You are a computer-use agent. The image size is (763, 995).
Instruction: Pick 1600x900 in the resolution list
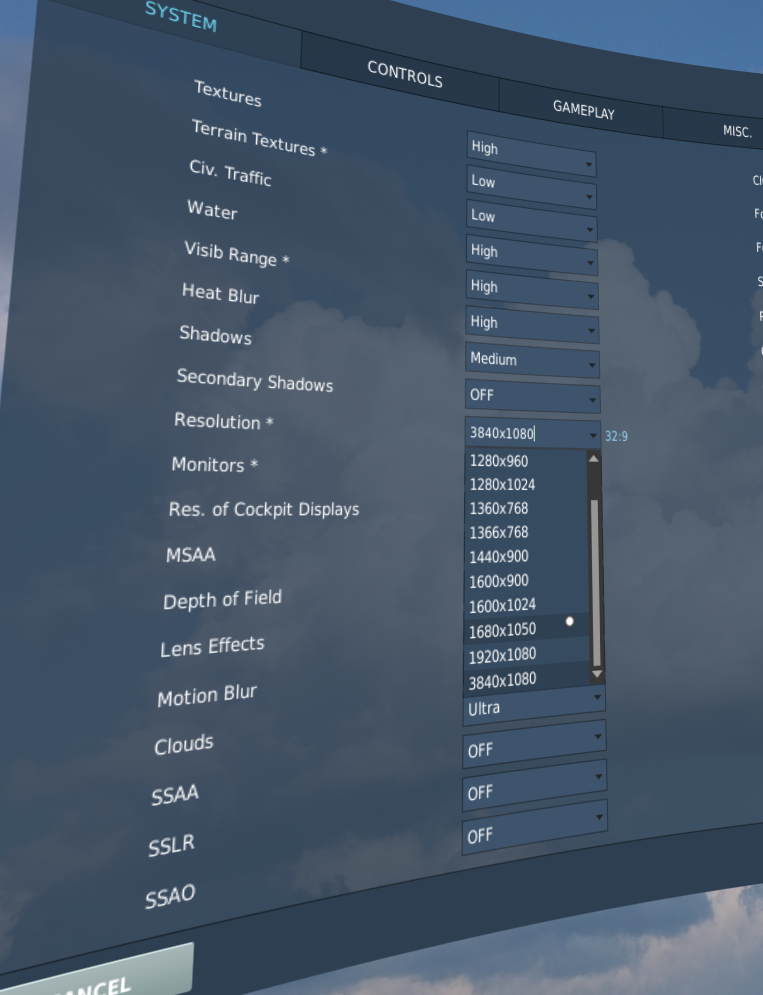526,581
